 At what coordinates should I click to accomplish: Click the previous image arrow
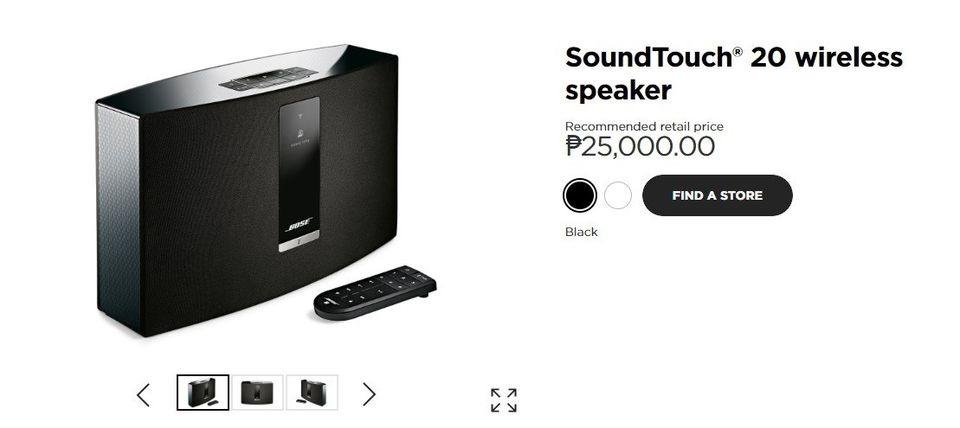(143, 395)
